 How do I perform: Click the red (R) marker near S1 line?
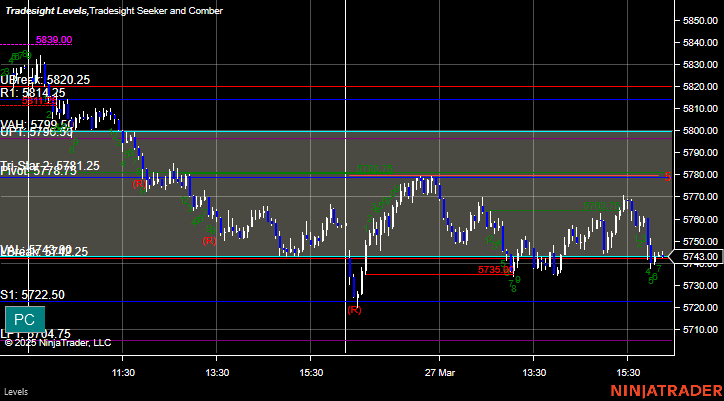pyautogui.click(x=354, y=310)
